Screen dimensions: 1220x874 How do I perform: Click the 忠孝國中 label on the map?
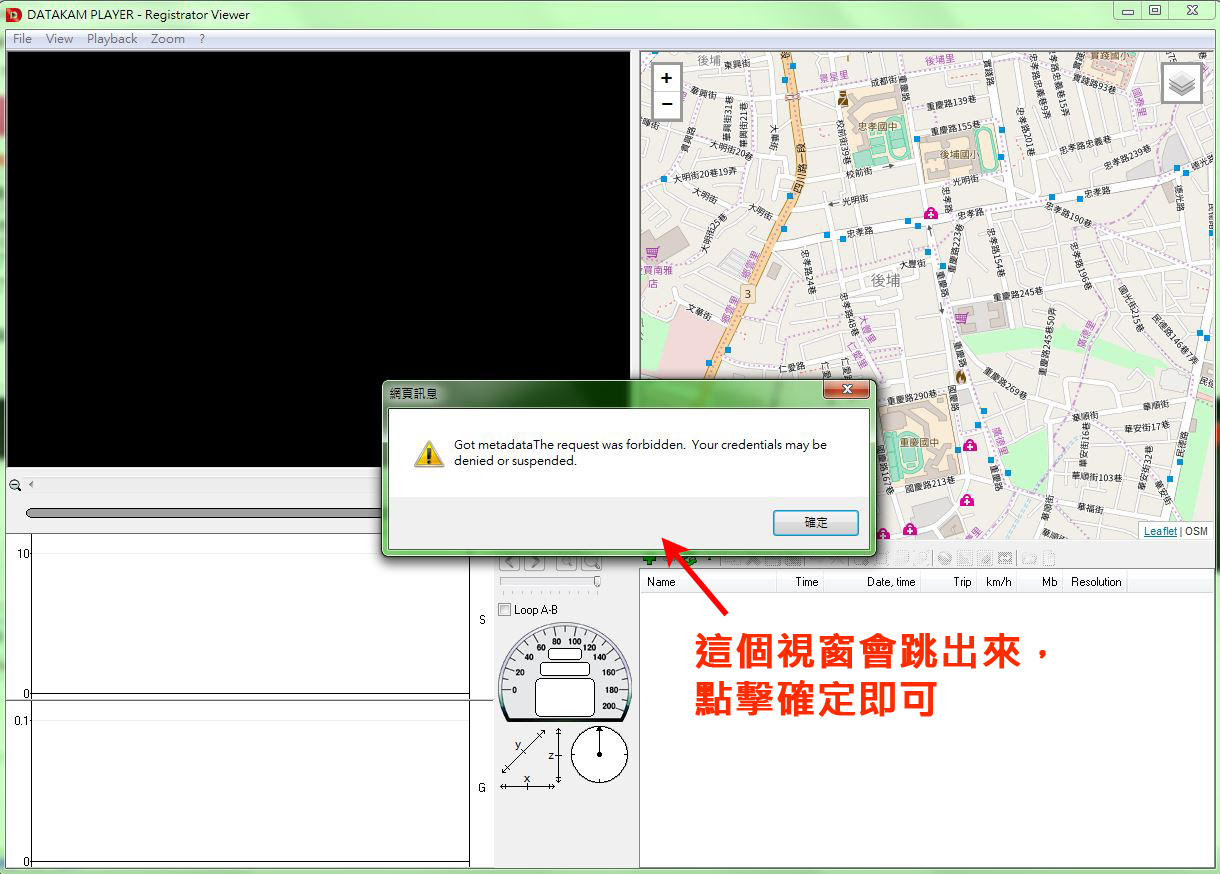(x=878, y=126)
